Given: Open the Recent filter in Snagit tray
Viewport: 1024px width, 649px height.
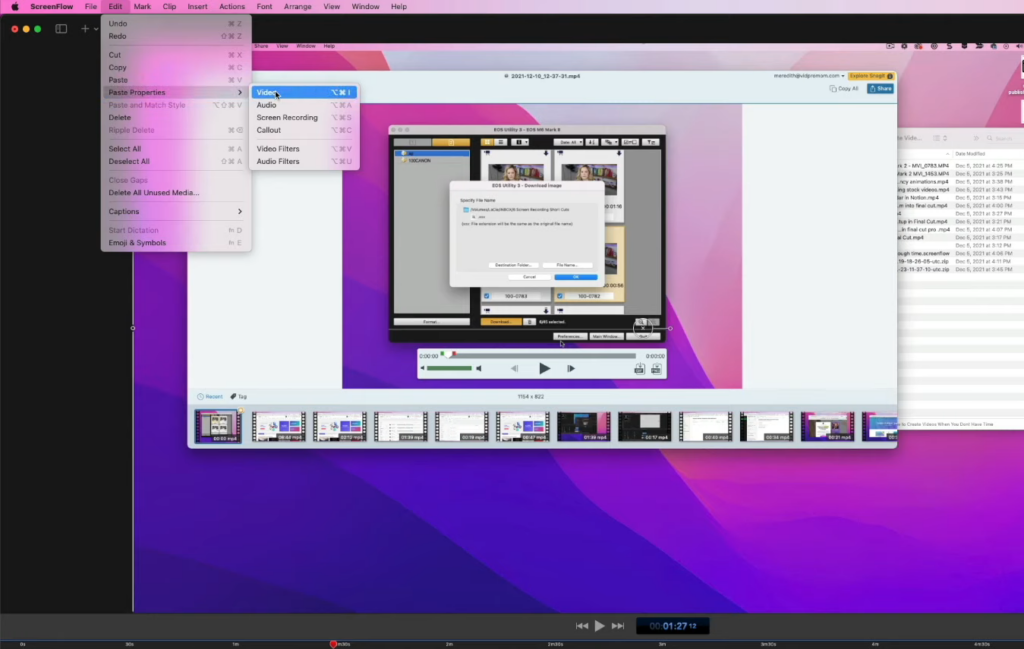Looking at the screenshot, I should tap(210, 396).
